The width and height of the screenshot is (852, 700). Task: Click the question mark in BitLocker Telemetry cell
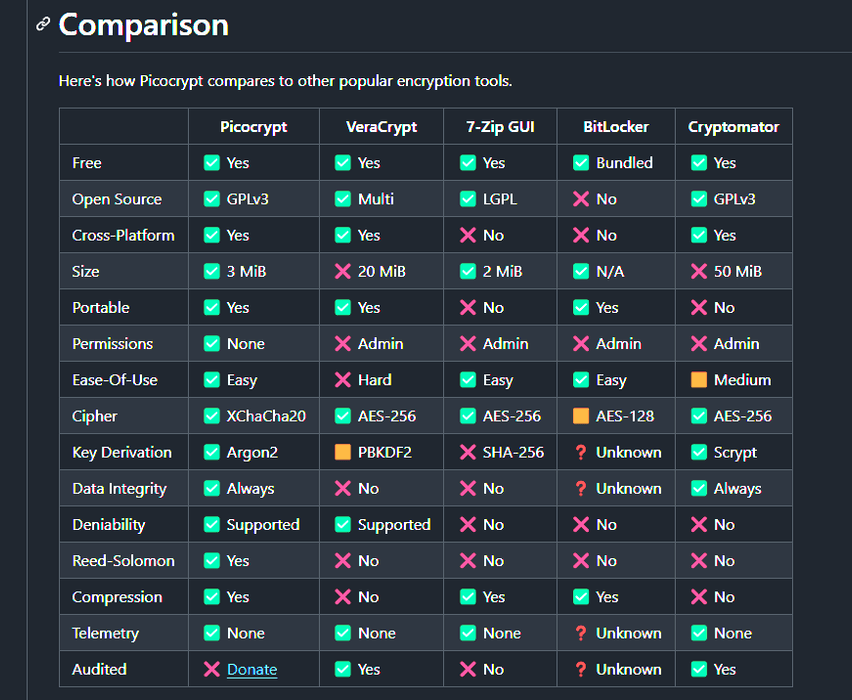coord(581,633)
